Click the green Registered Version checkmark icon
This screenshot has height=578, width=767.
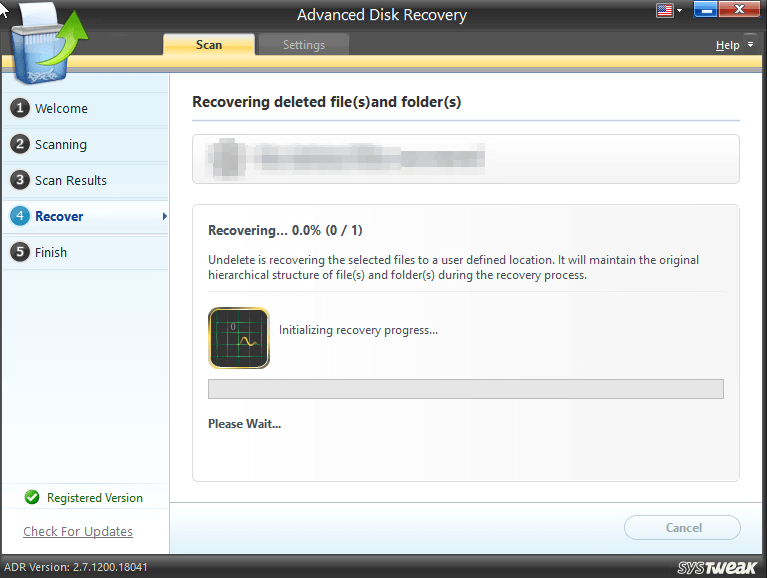pyautogui.click(x=32, y=497)
